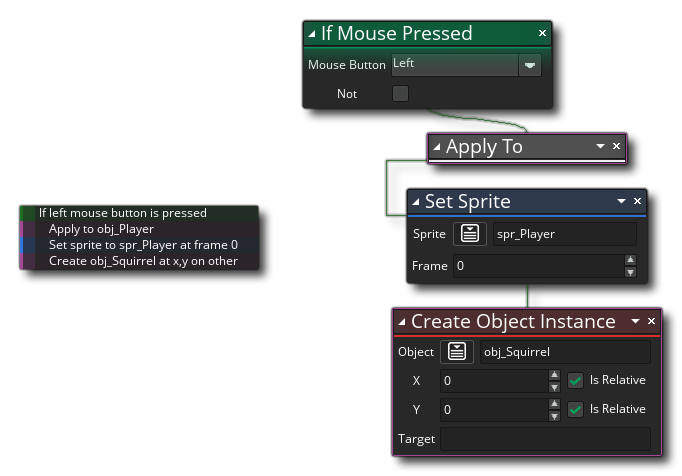Viewport: 682px width, 476px height.
Task: Open Create Object Instance options arrow
Action: click(x=635, y=321)
